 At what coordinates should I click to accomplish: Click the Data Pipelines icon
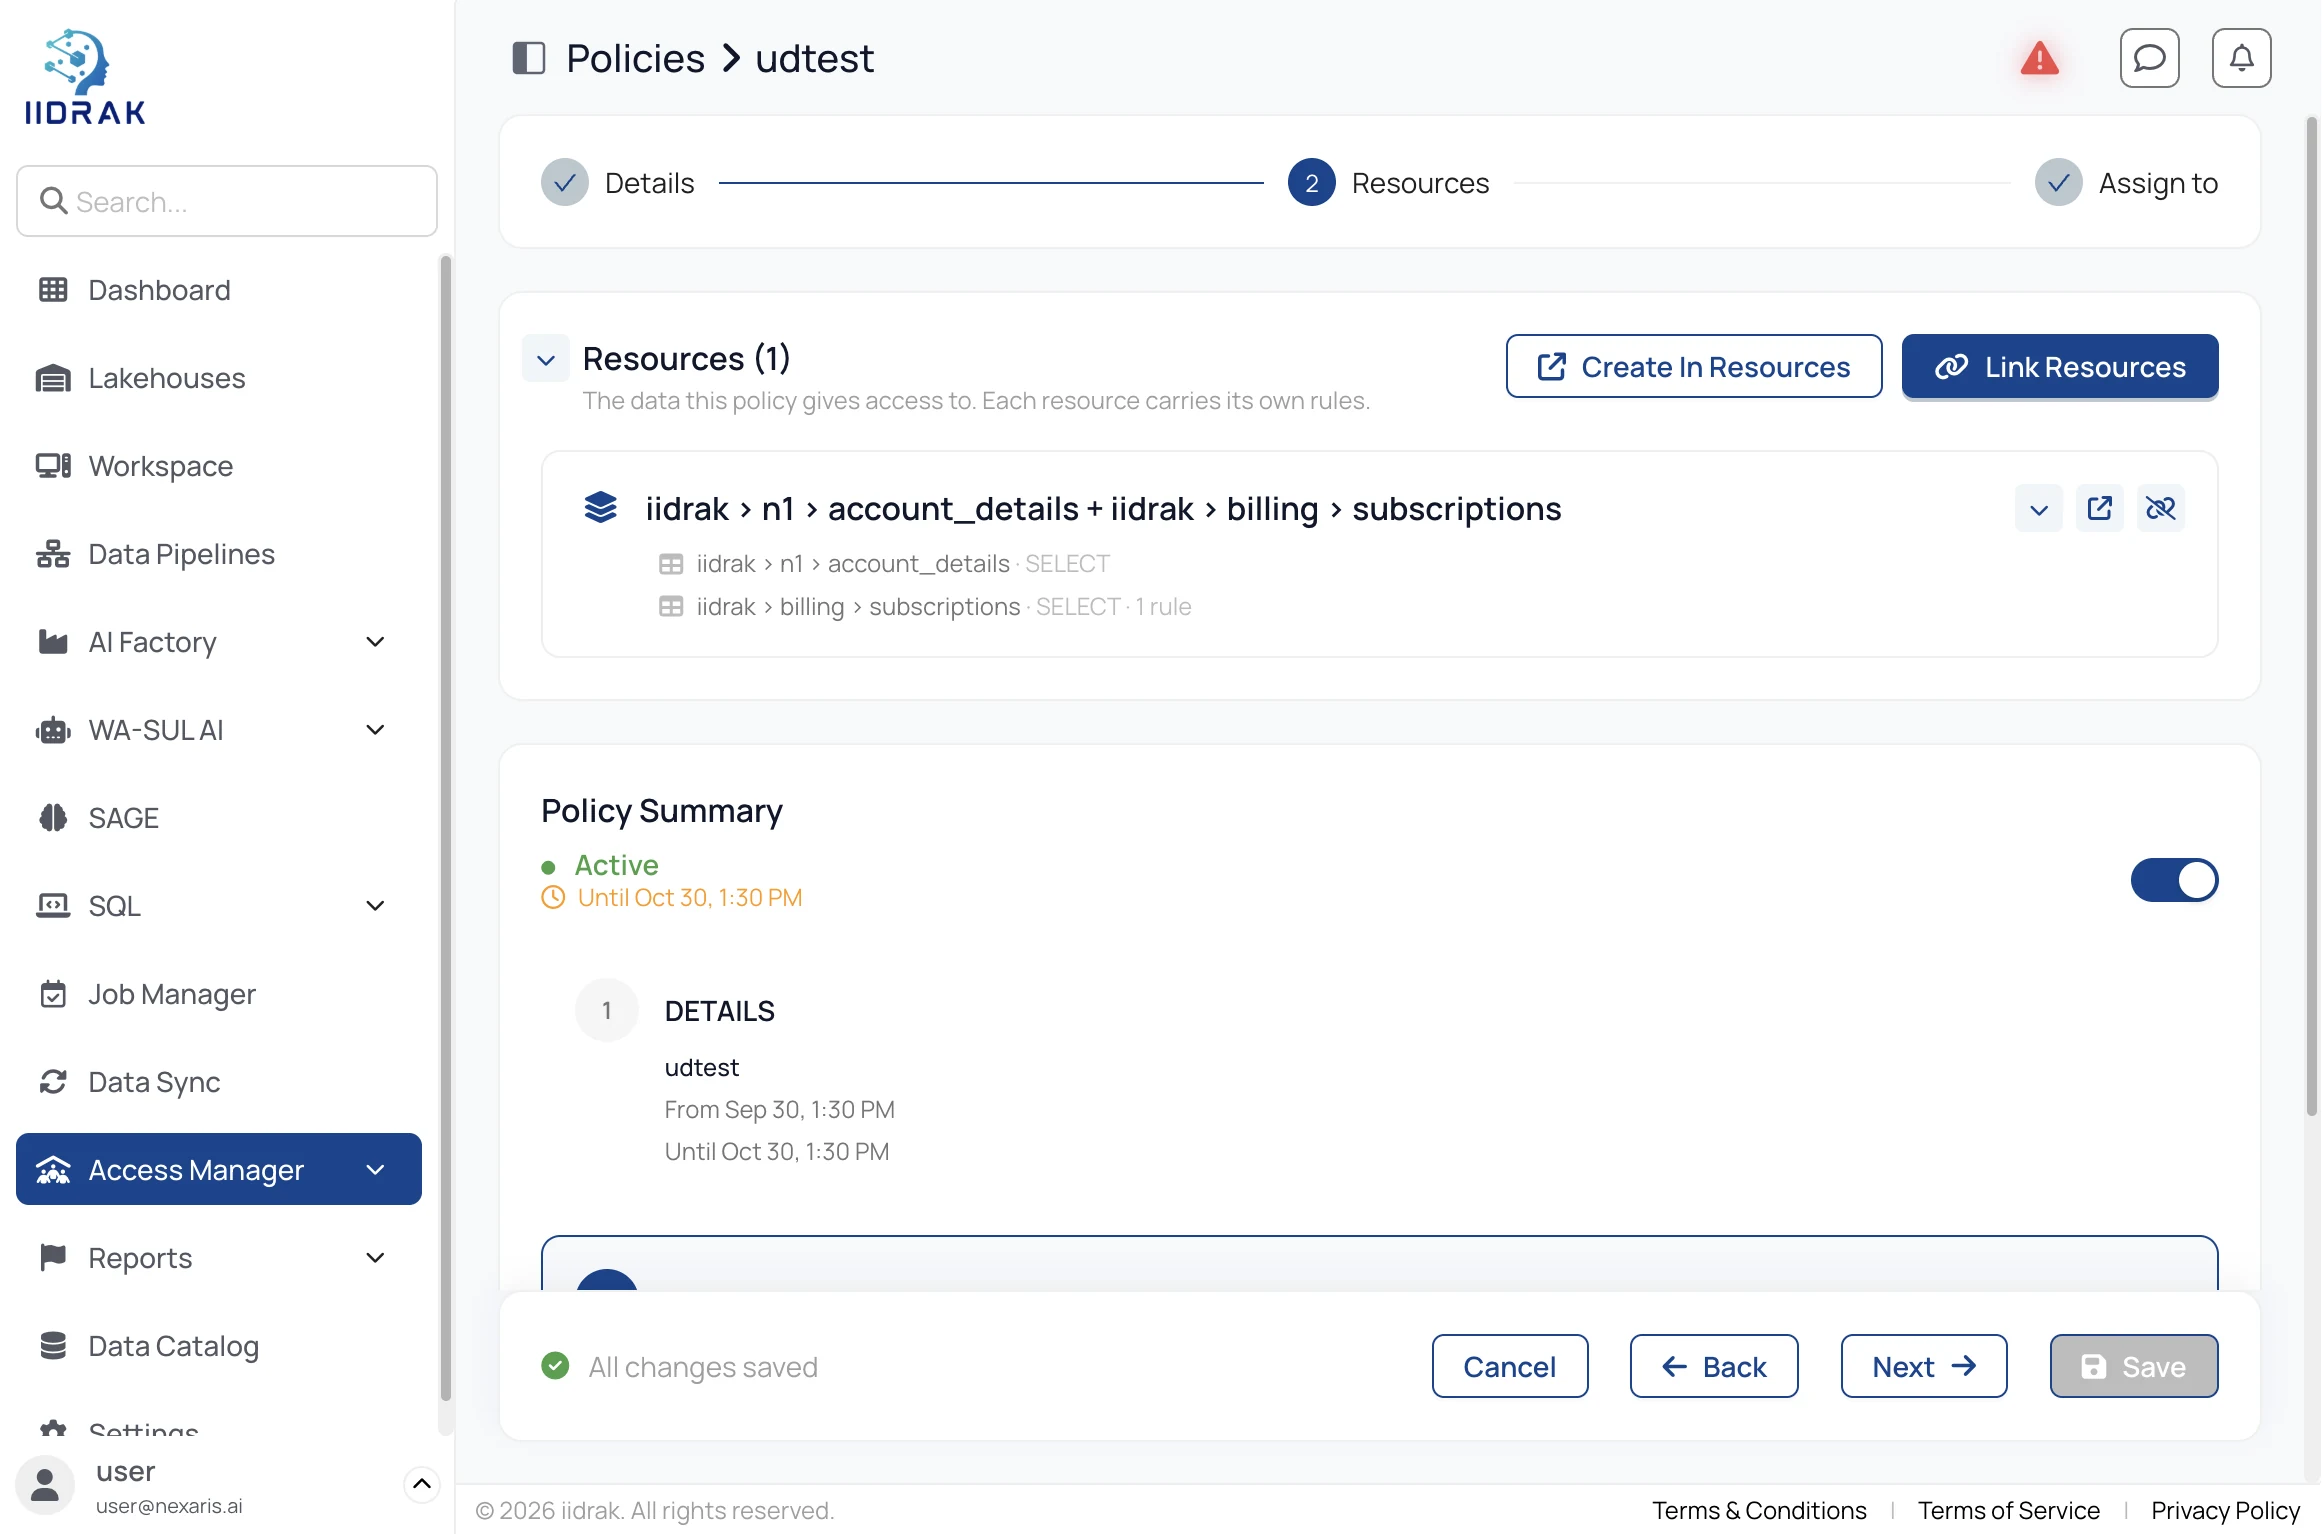pos(53,554)
